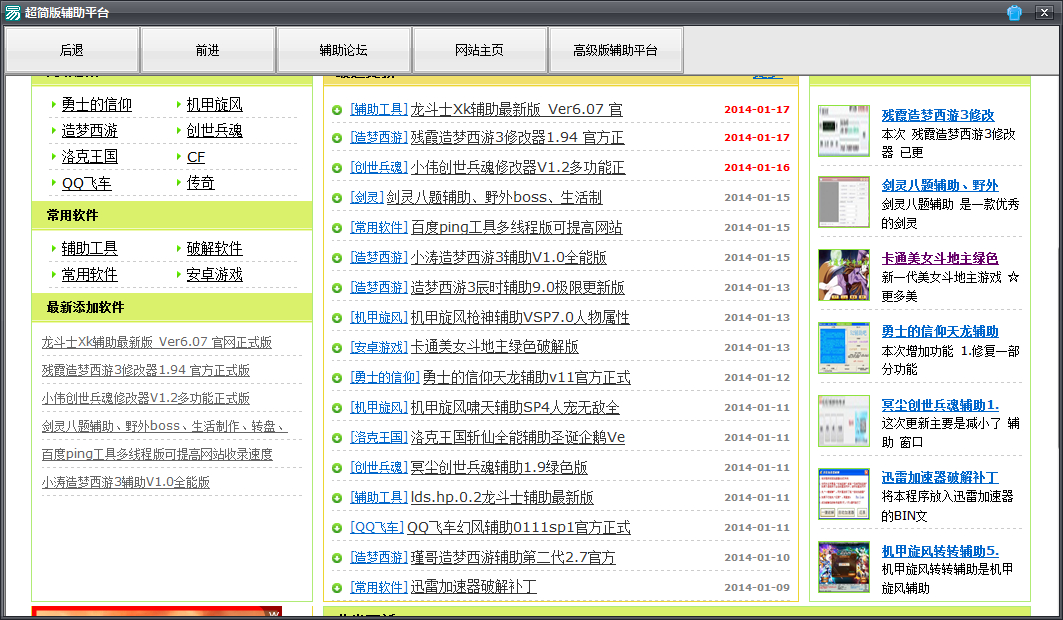Open 安卓游戏 link in left sidebar

[x=214, y=274]
